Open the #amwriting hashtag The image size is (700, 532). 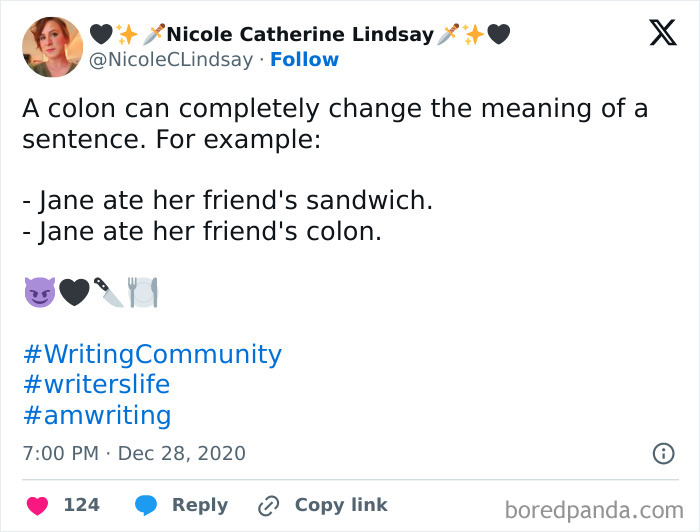click(97, 415)
